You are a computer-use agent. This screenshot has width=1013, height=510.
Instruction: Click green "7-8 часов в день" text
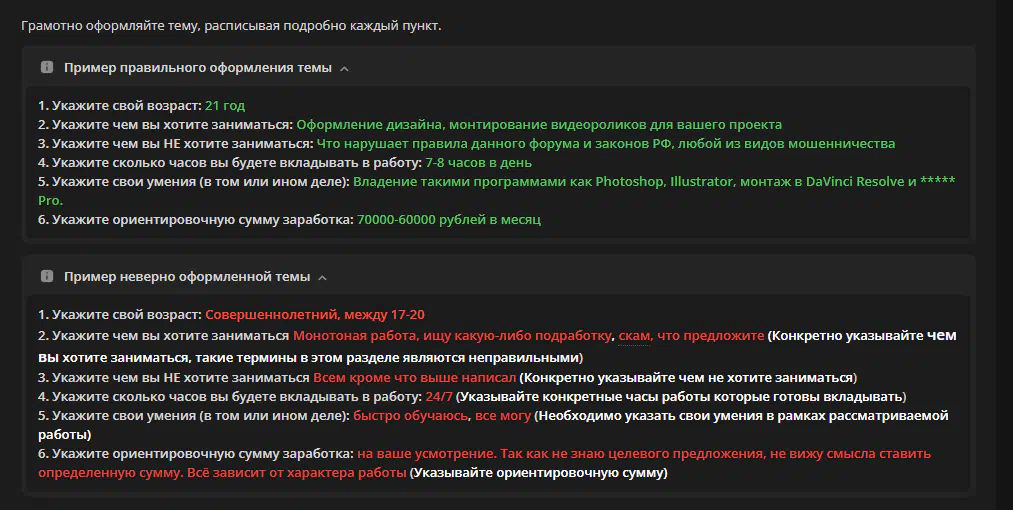[479, 162]
